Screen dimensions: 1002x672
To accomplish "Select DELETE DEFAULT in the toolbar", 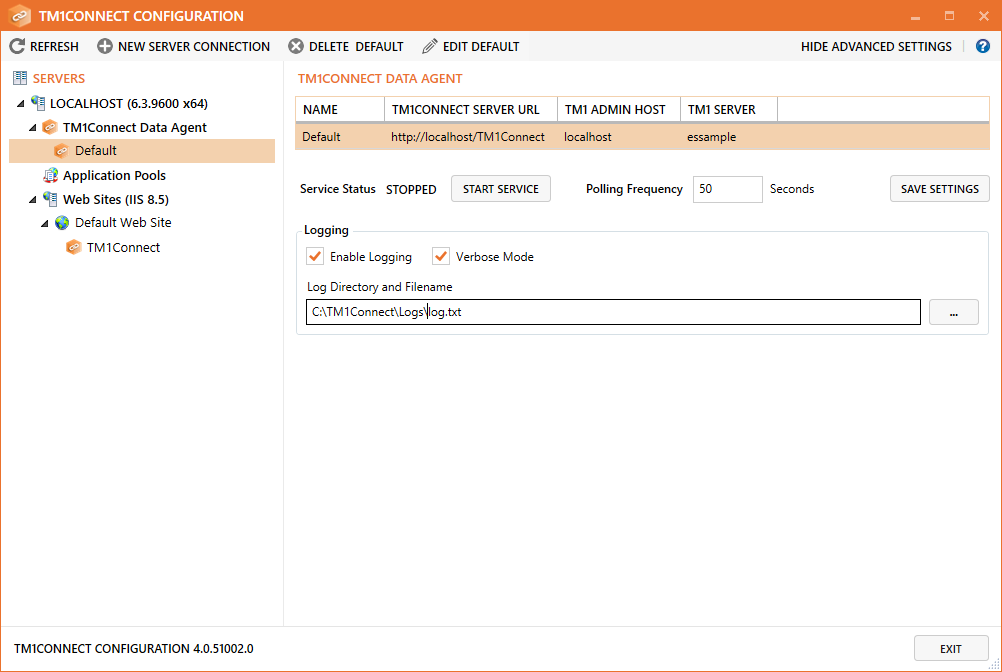I will [346, 46].
